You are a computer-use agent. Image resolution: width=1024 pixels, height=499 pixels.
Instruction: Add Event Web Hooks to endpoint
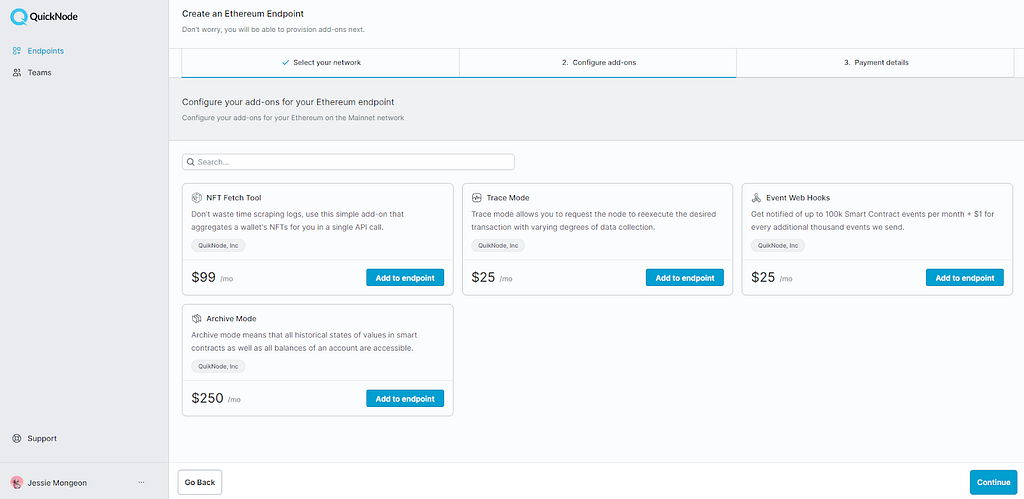pos(965,278)
